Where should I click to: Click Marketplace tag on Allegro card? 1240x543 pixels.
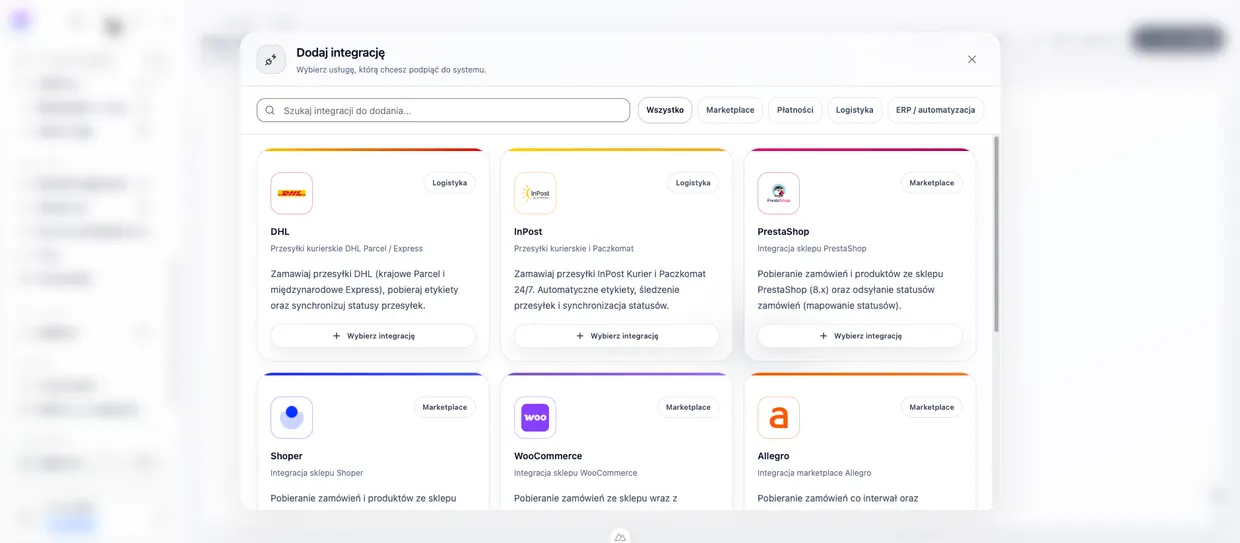coord(932,407)
